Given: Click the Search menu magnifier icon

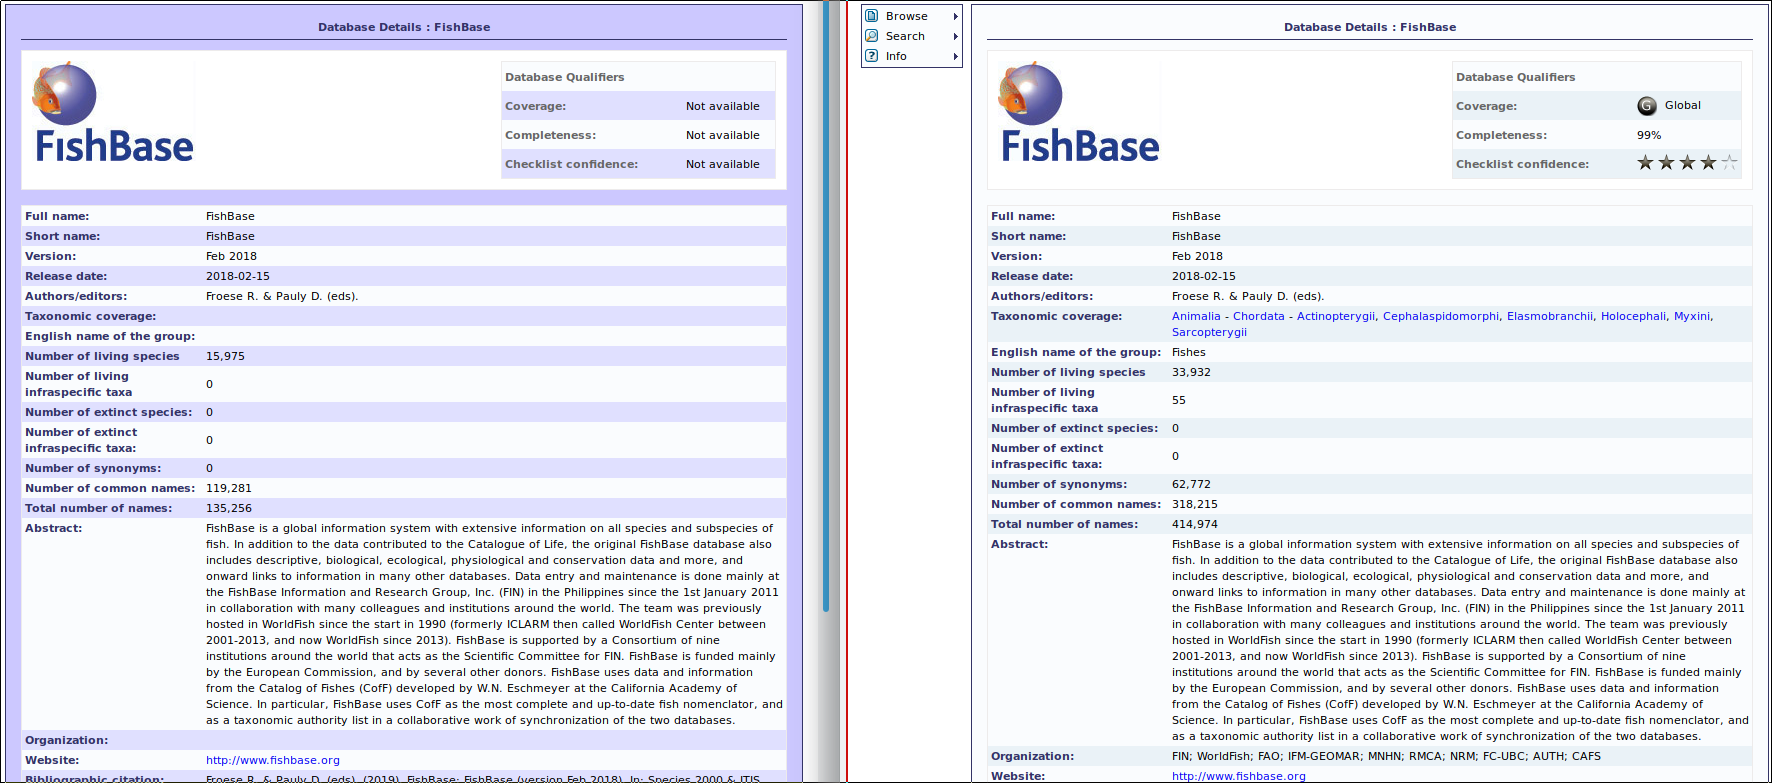Looking at the screenshot, I should pos(872,36).
